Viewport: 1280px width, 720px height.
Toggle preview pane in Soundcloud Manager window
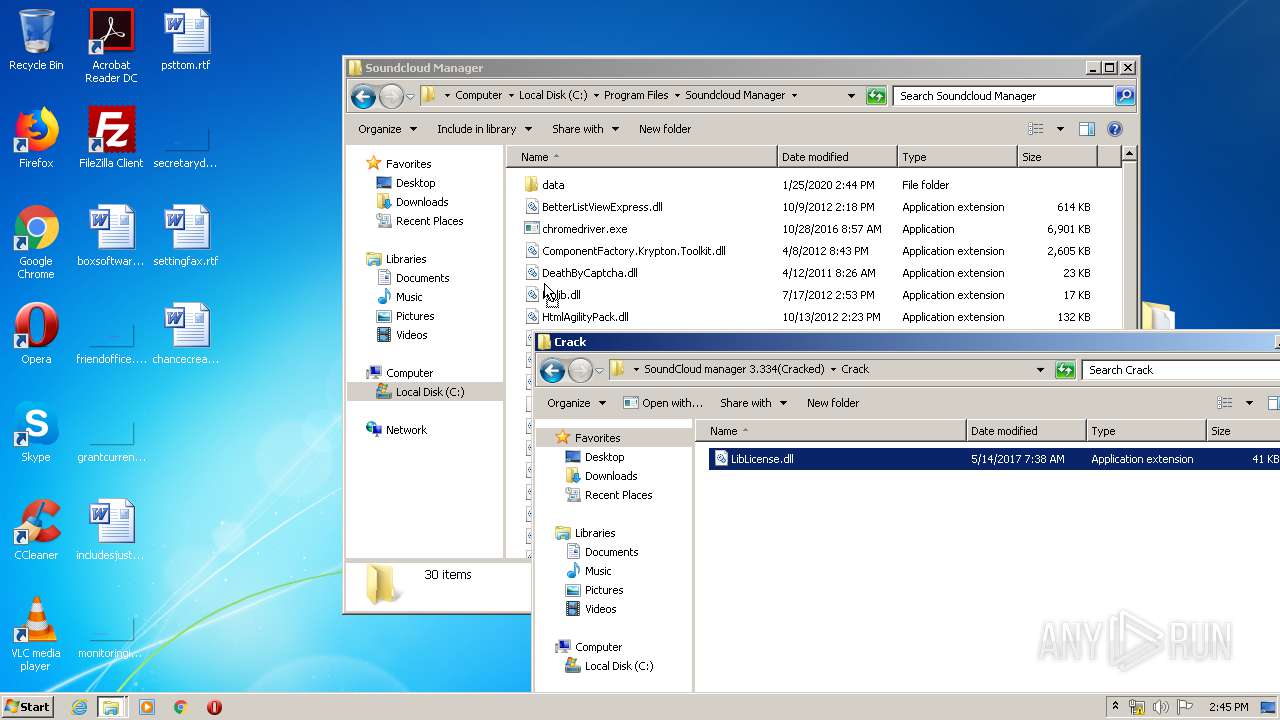[1087, 129]
